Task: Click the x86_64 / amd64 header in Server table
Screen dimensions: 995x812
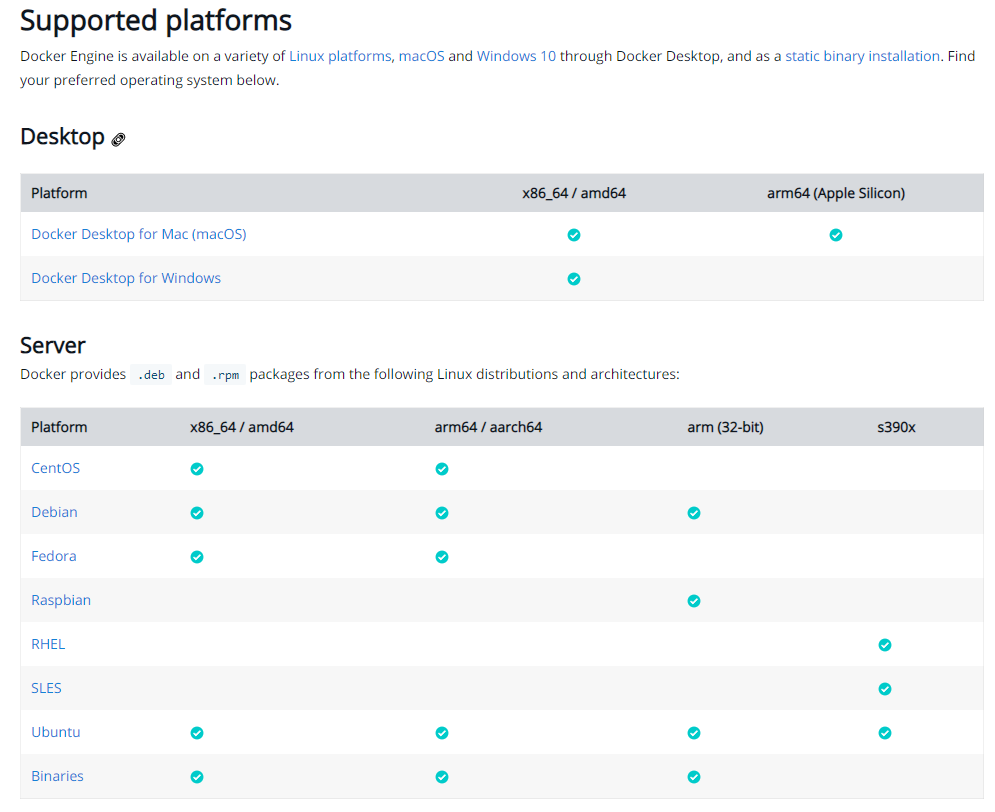Action: (242, 428)
